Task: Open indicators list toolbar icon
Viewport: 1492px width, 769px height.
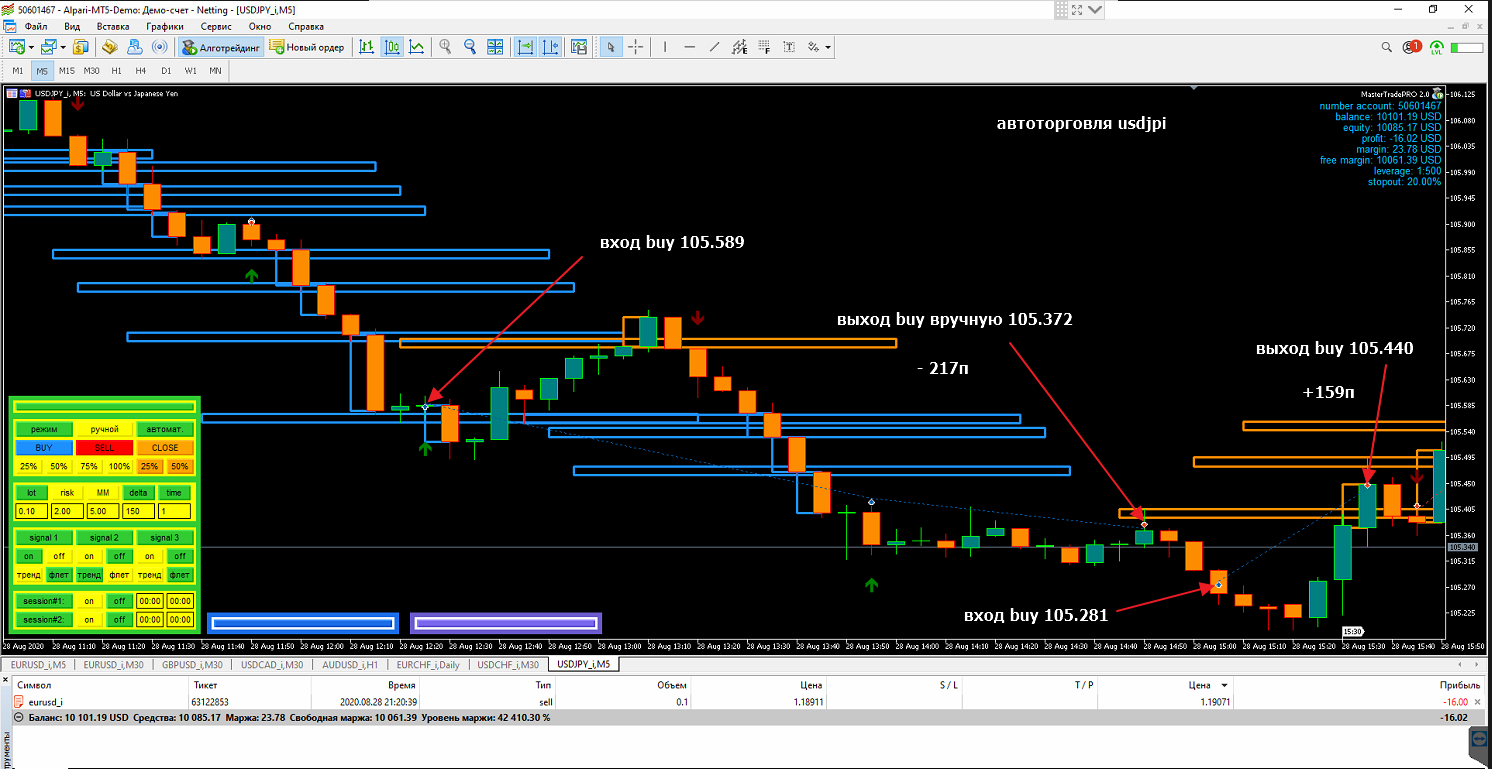Action: [578, 47]
